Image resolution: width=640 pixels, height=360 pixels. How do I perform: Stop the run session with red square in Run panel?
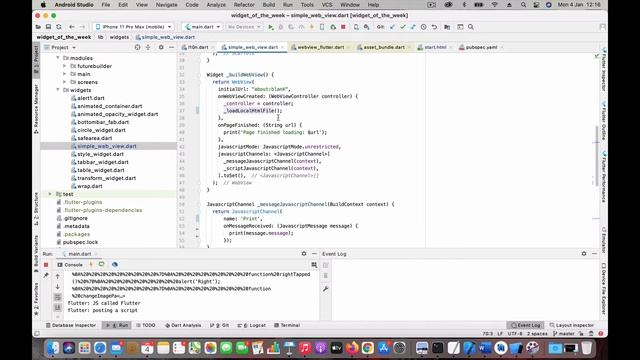point(46,265)
